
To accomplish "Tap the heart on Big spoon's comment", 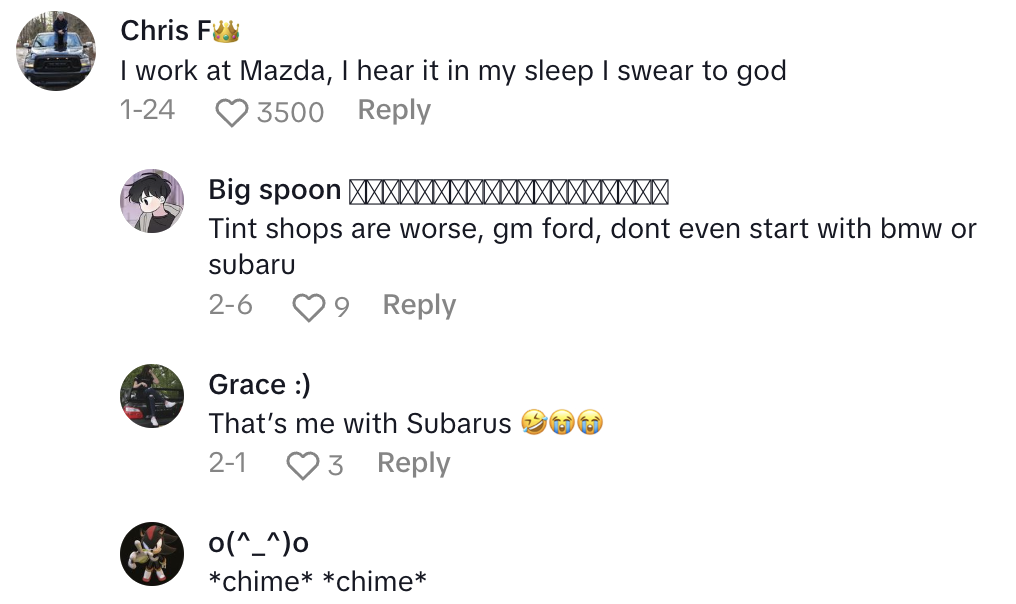I will tap(308, 307).
